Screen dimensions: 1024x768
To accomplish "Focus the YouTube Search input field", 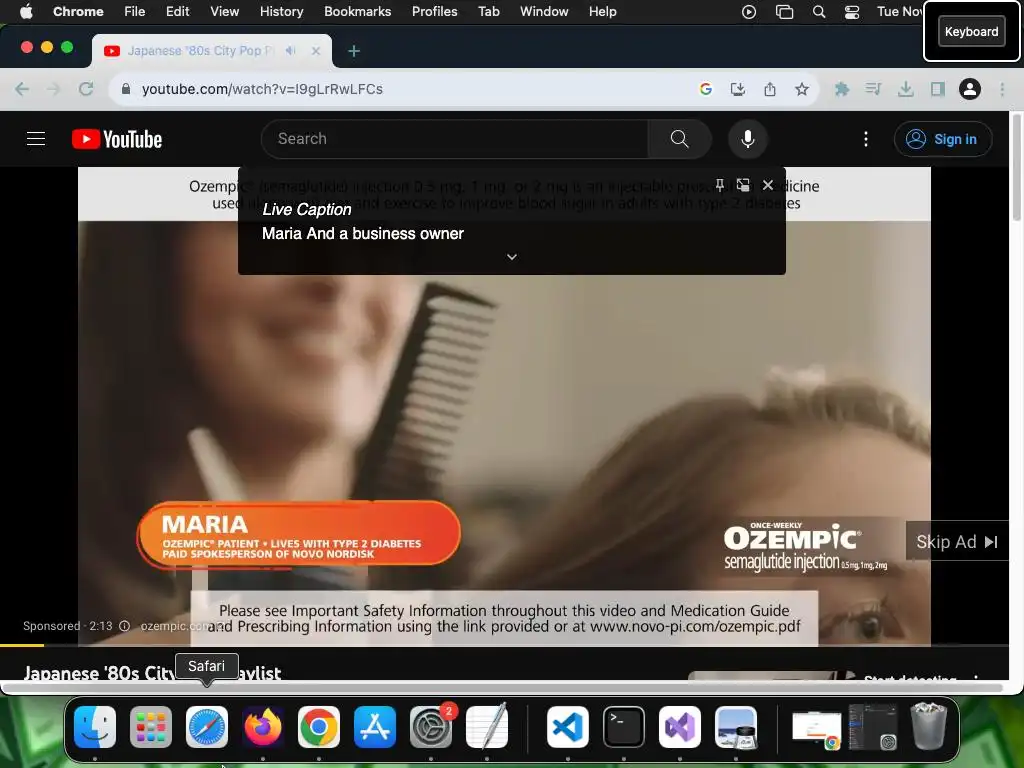I will pos(455,139).
